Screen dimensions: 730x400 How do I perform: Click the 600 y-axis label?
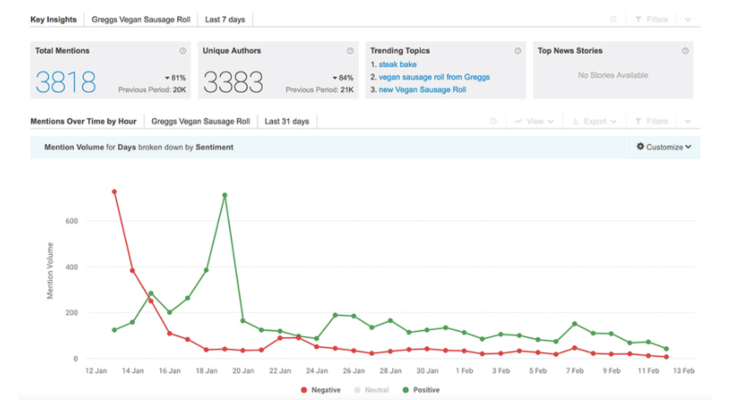72,221
